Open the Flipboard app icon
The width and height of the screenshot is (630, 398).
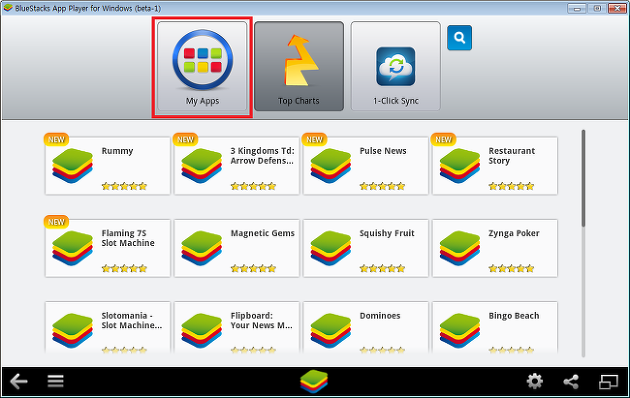tap(201, 331)
